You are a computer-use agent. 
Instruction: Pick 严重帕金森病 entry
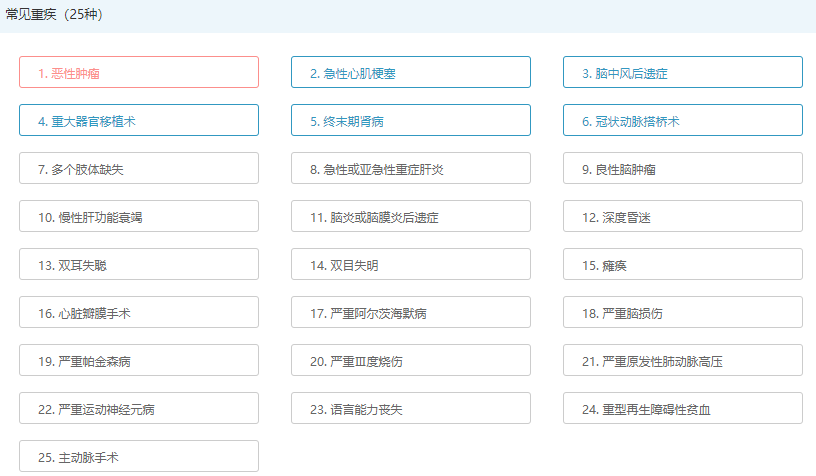[x=138, y=361]
